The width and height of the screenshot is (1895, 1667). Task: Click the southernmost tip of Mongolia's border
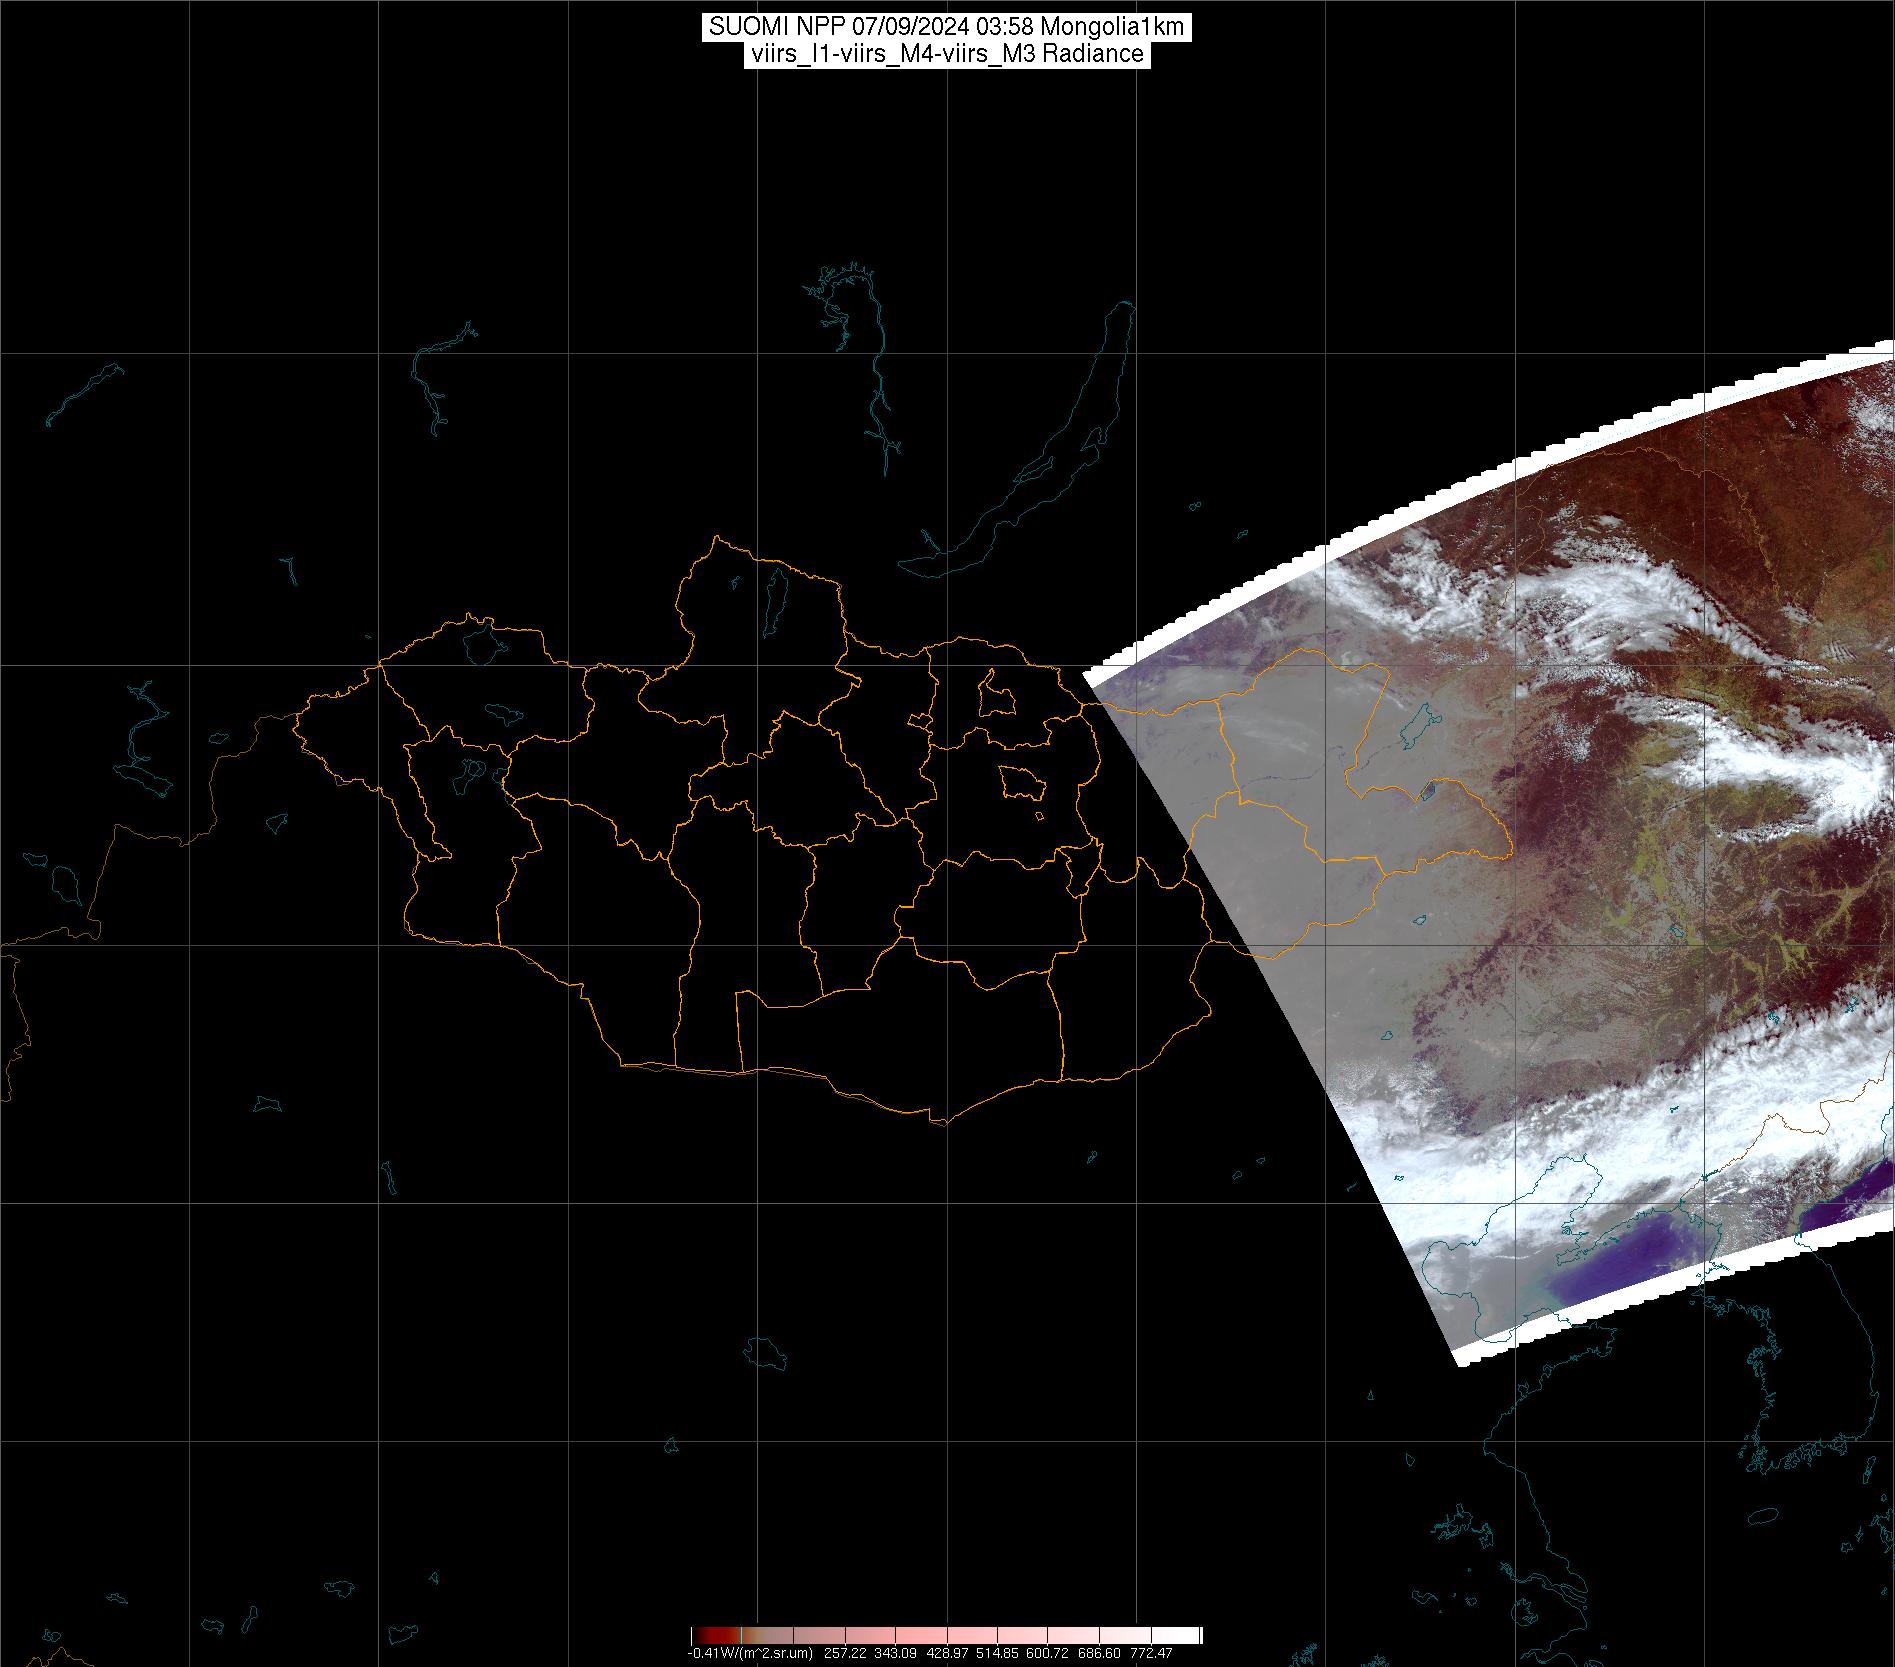pos(940,1122)
